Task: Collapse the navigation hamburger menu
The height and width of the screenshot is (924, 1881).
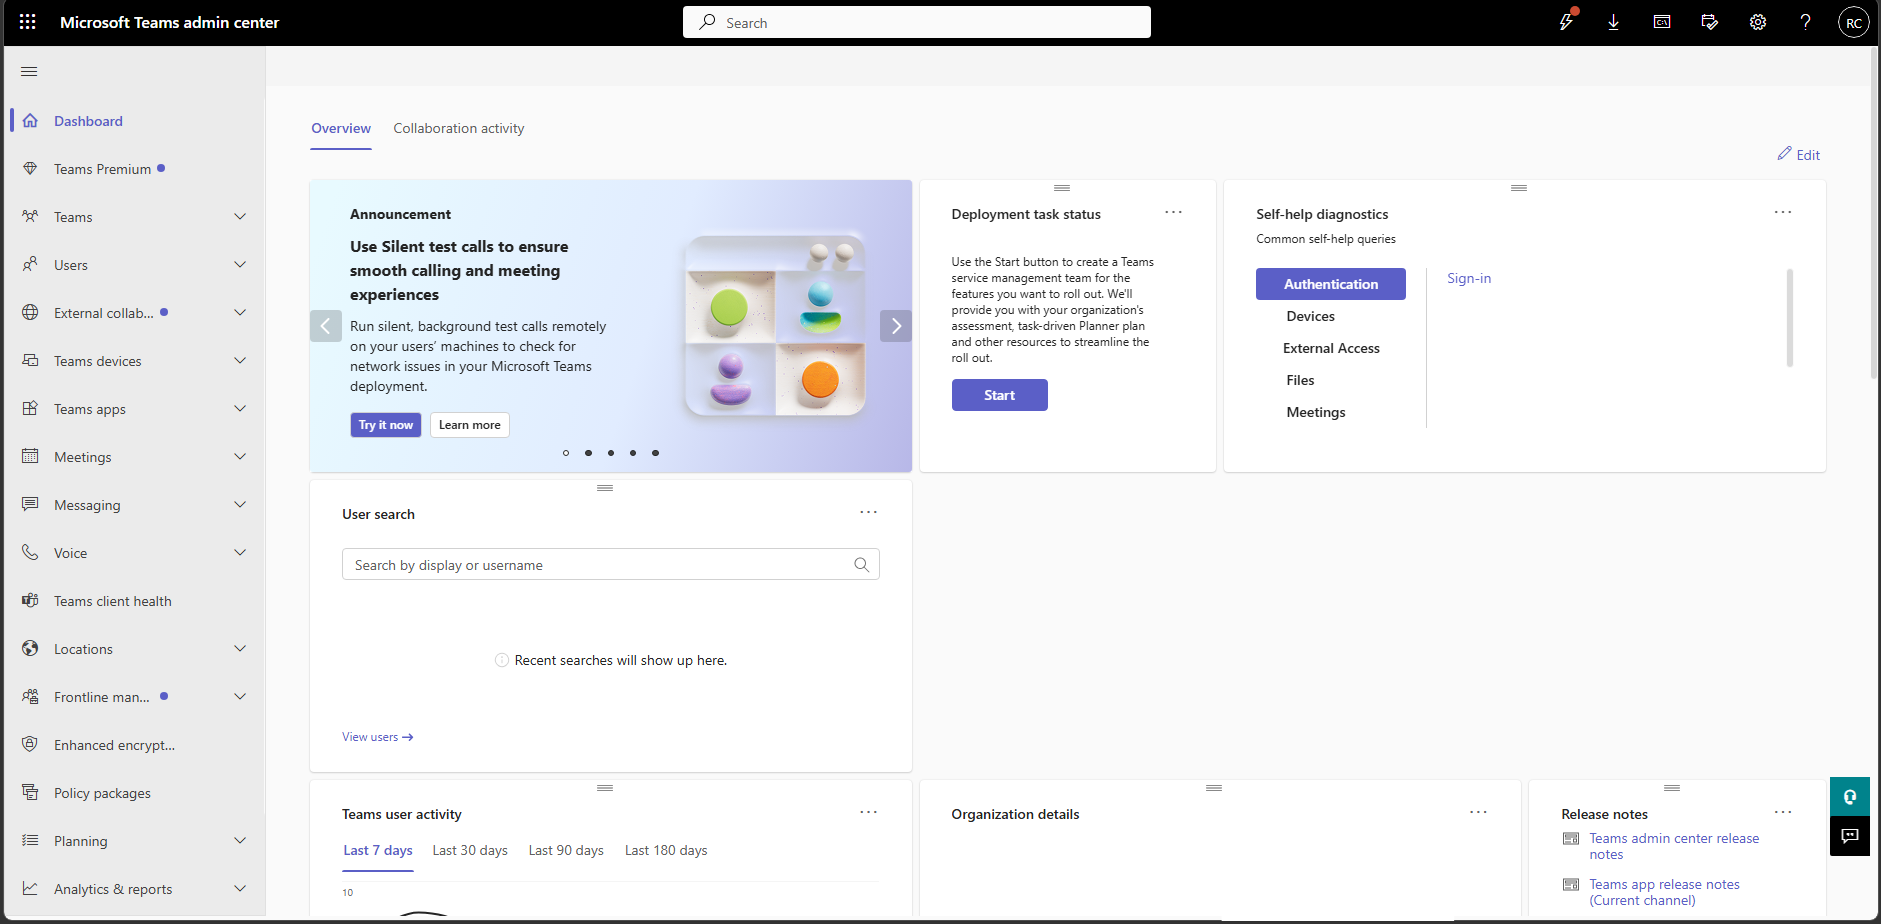Action: [29, 71]
